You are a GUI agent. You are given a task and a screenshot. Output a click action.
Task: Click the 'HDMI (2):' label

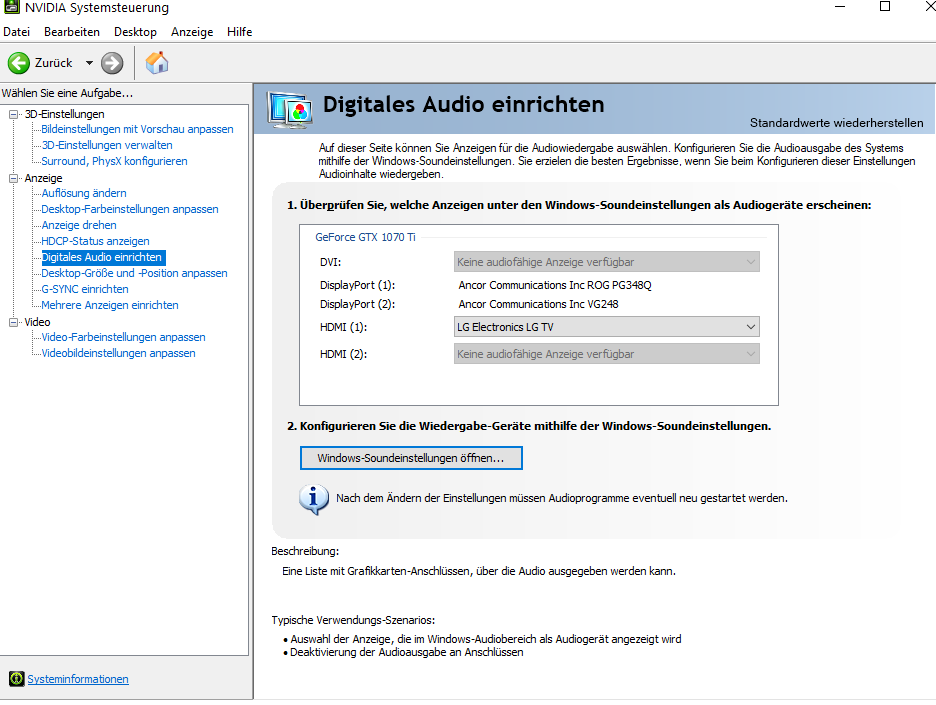tap(343, 354)
